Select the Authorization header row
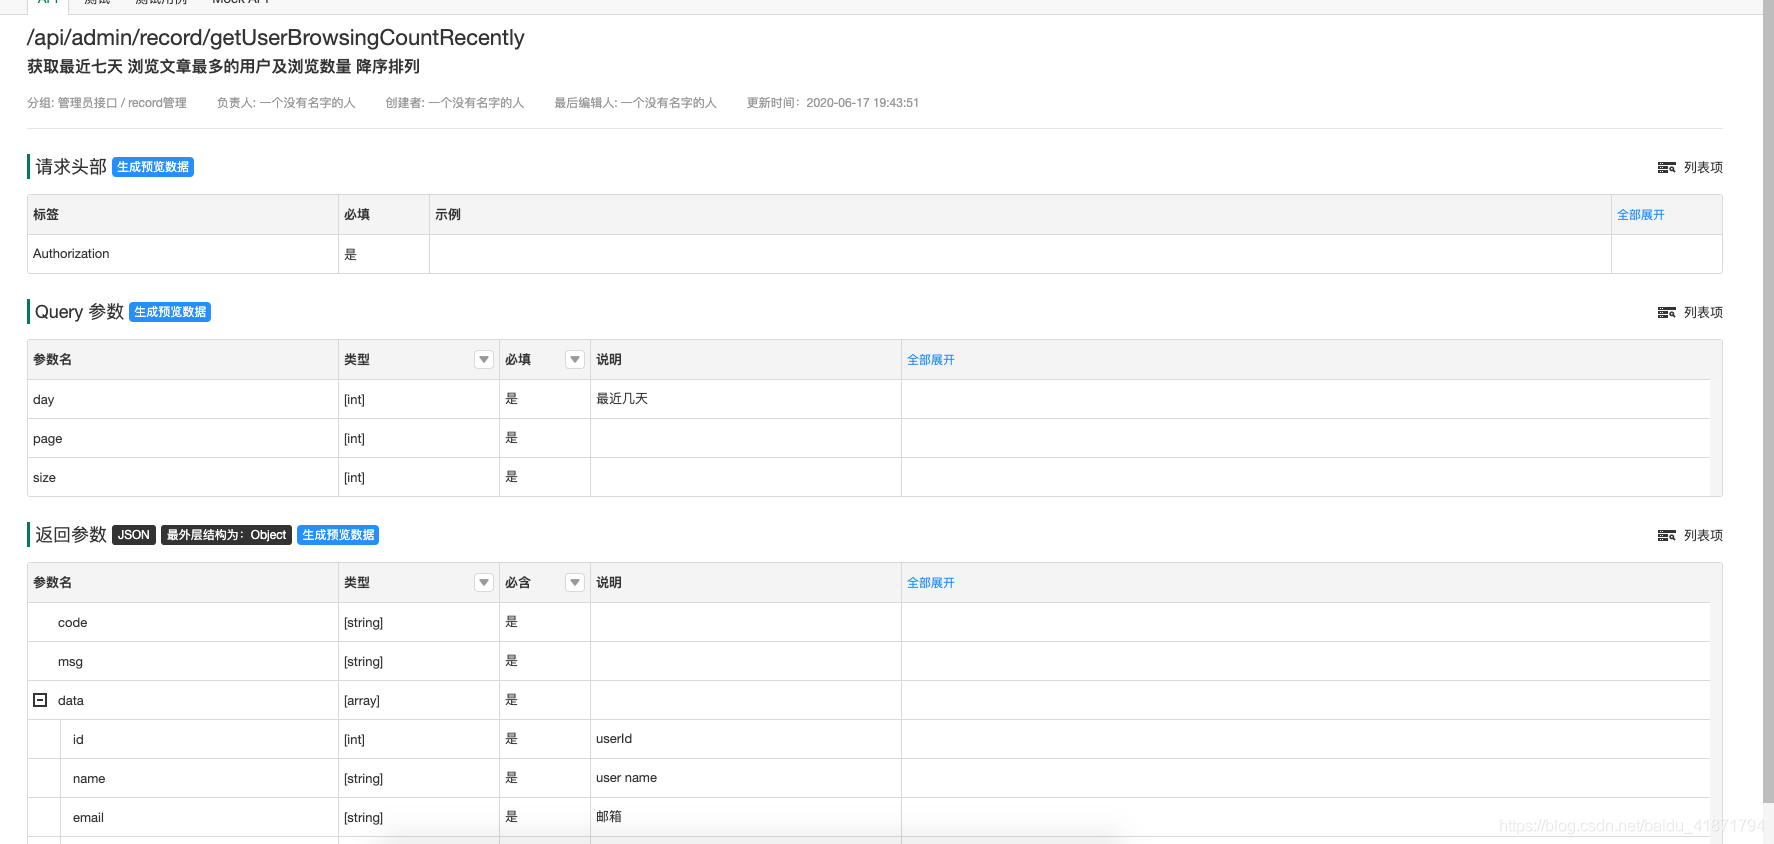Image resolution: width=1774 pixels, height=844 pixels. [x=874, y=254]
